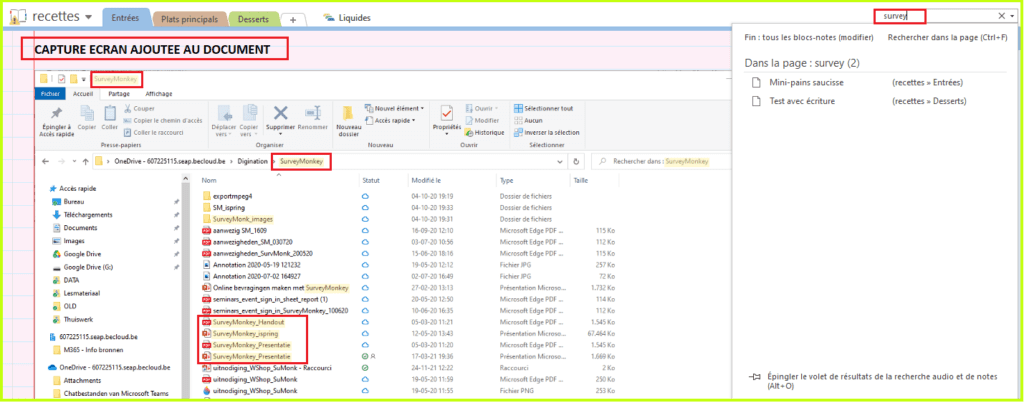This screenshot has height=403, width=1024.
Task: Open the recent locations dropdown arrow
Action: click(x=72, y=161)
